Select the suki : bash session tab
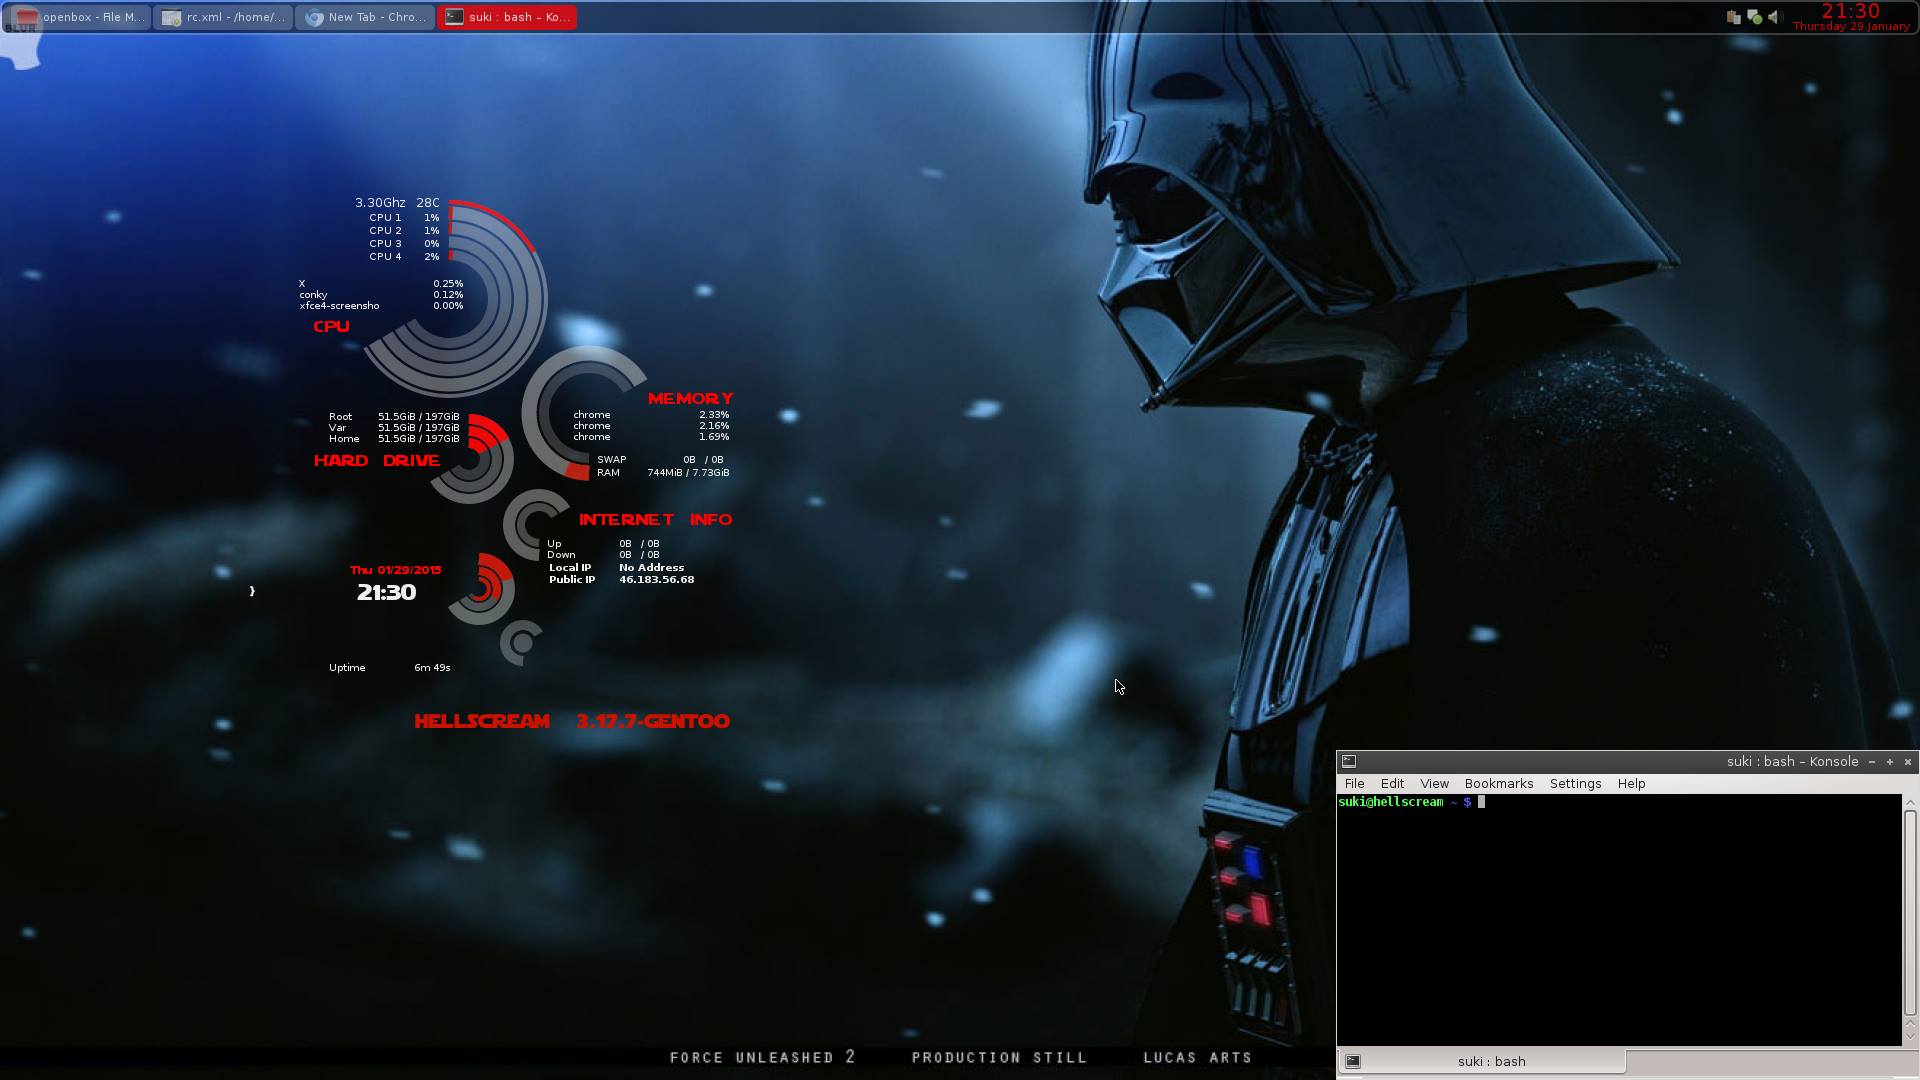1920x1080 pixels. pyautogui.click(x=1490, y=1062)
